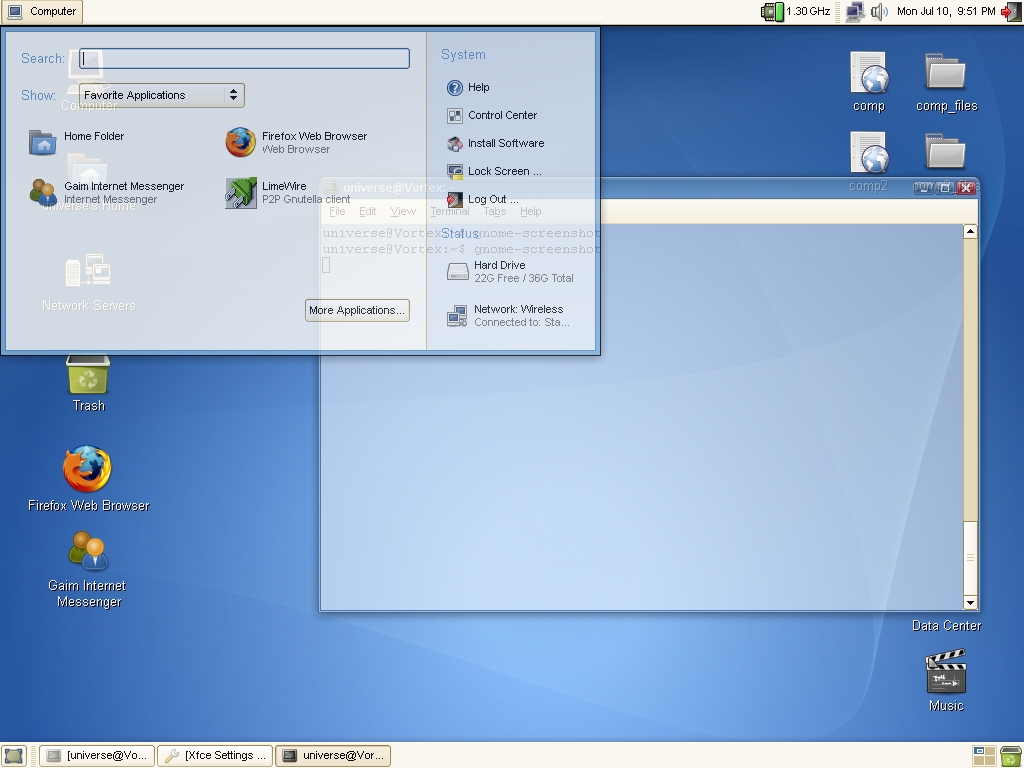Open Network Wireless status entry
The image size is (1024, 768).
click(509, 315)
